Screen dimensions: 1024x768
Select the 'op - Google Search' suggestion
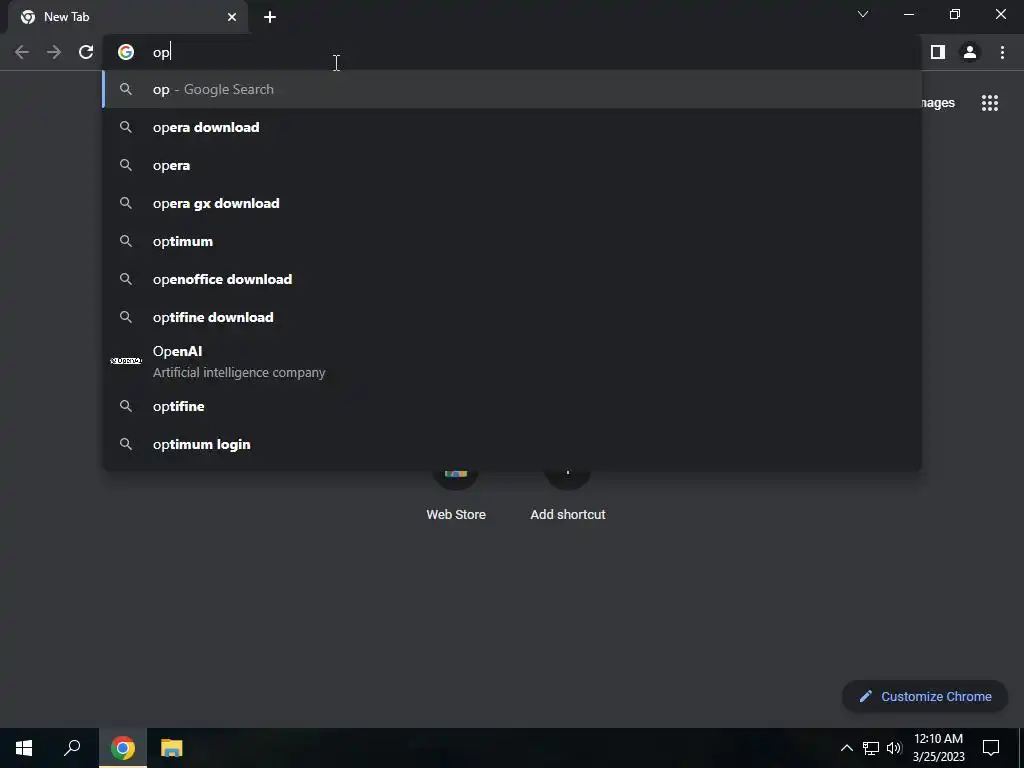coord(512,89)
